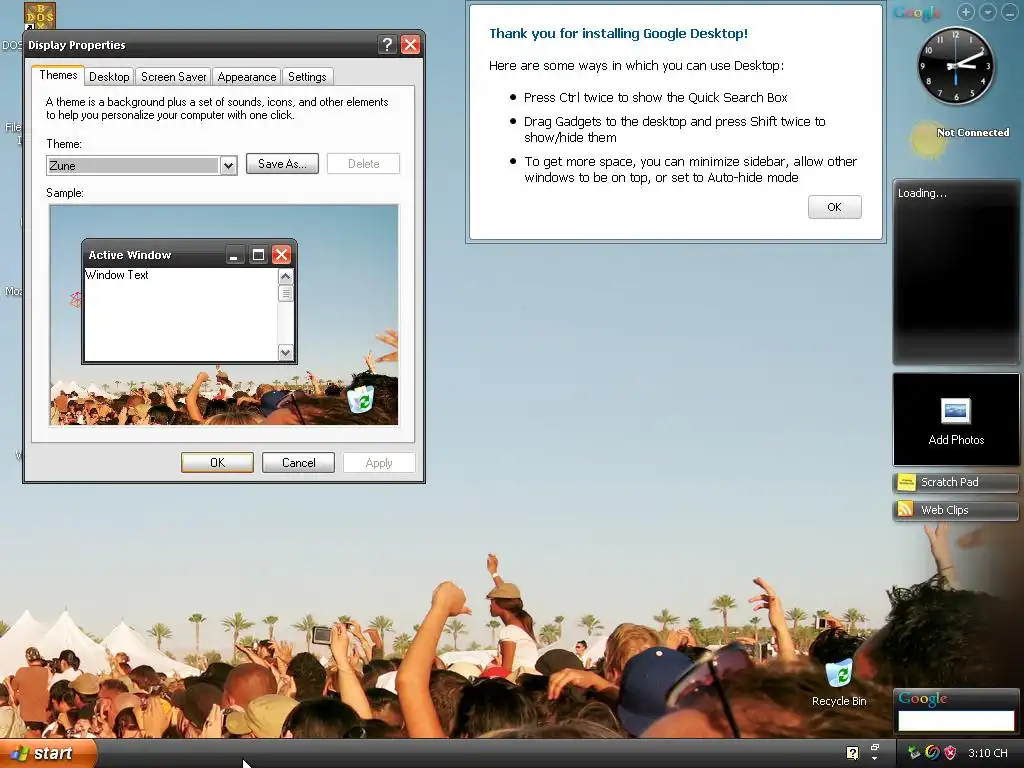Click the analog clock gadget

pyautogui.click(x=956, y=65)
